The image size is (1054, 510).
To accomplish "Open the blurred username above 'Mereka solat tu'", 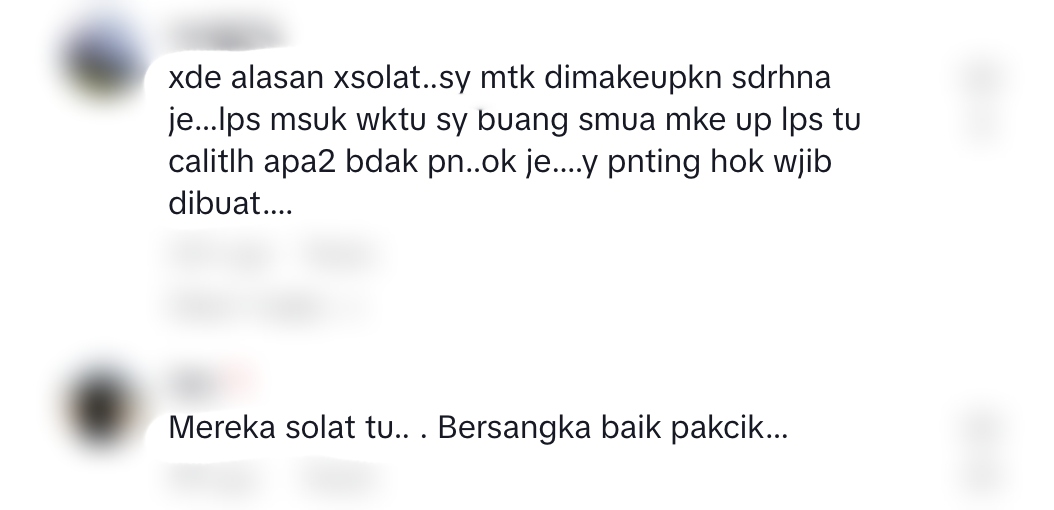I will click(192, 382).
